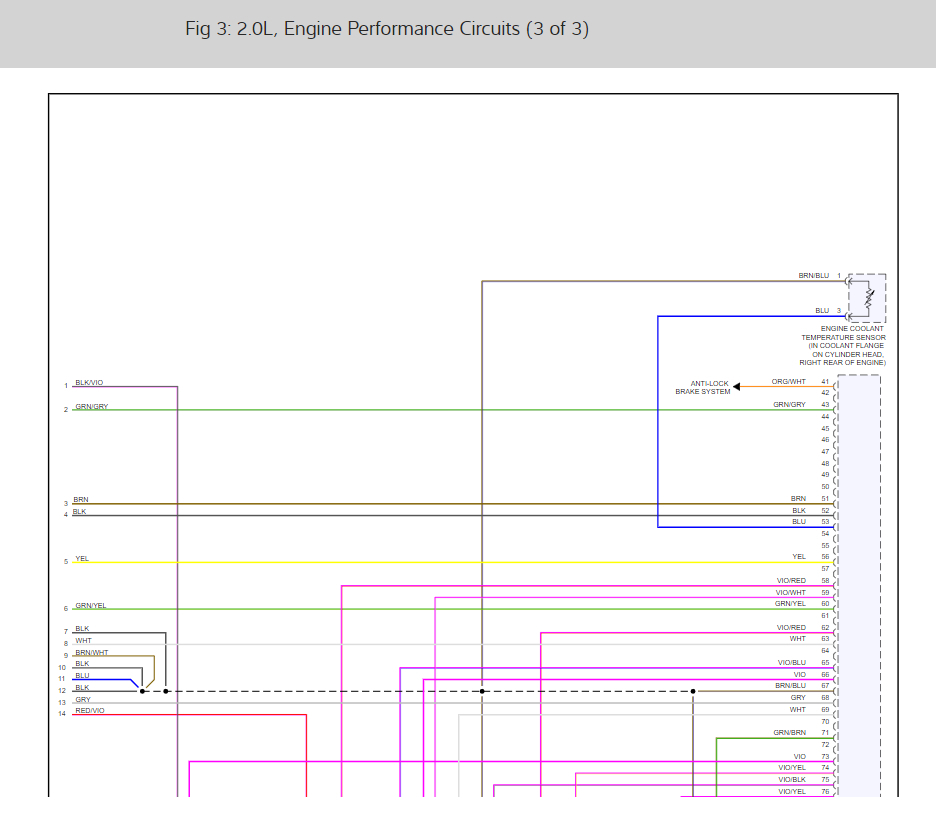936x826 pixels.
Task: Select the BLK/VIO label at left pin 1
Action: coord(89,382)
